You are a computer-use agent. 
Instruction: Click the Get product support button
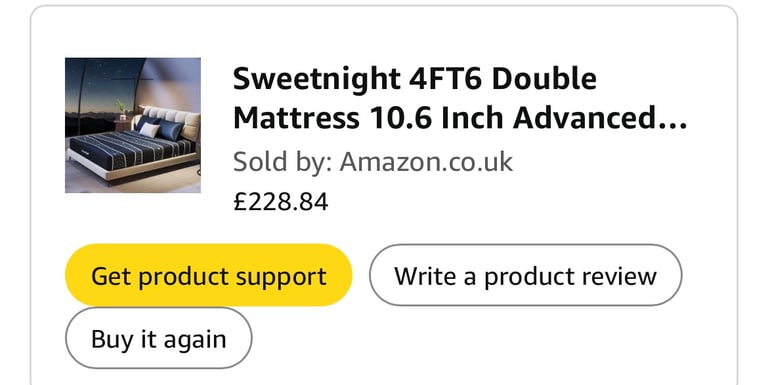pyautogui.click(x=209, y=275)
